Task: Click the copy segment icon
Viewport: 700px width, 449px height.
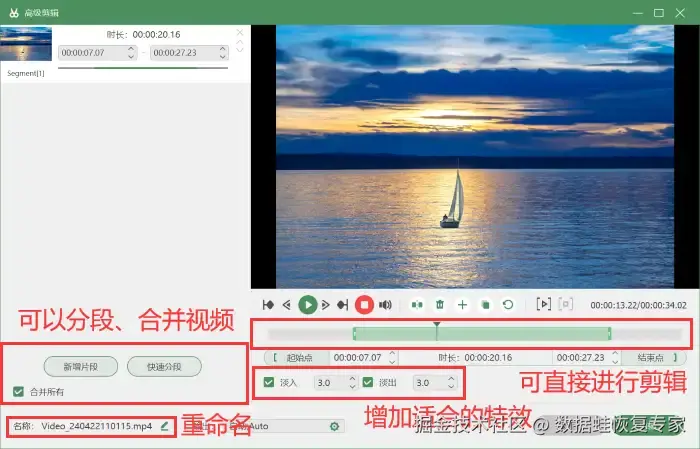Action: point(485,305)
